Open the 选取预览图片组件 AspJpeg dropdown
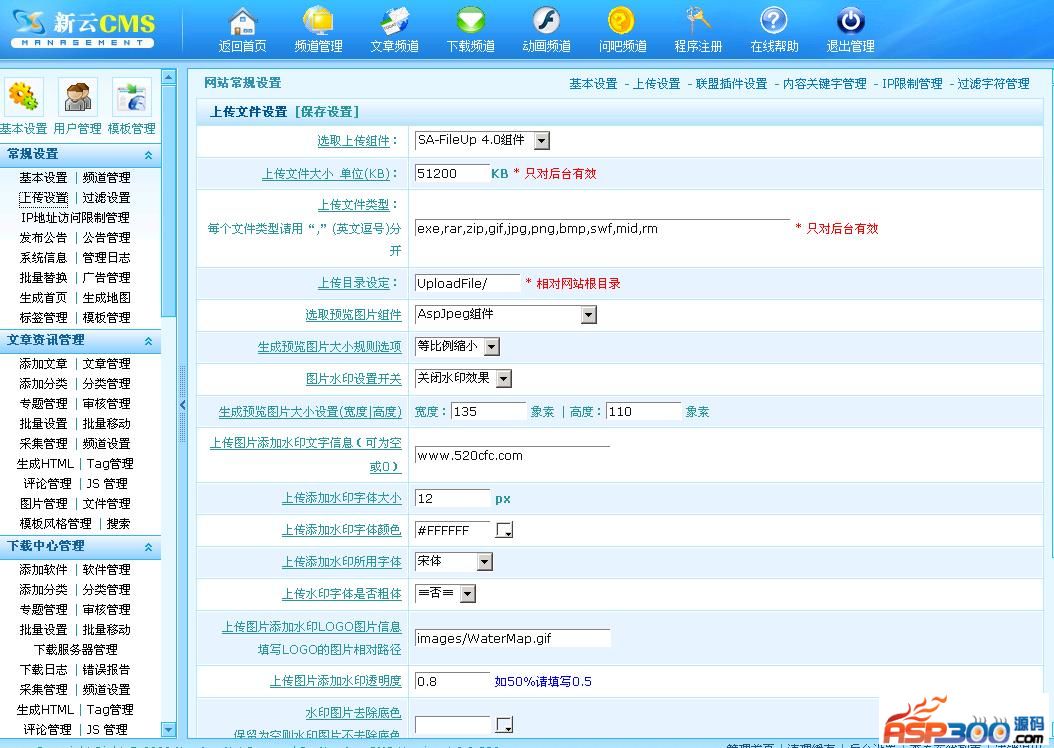 tap(589, 315)
